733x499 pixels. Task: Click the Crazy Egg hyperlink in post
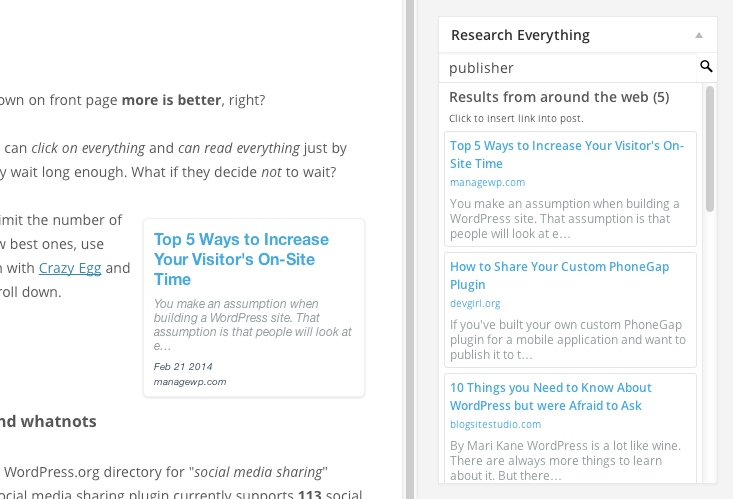pyautogui.click(x=70, y=268)
